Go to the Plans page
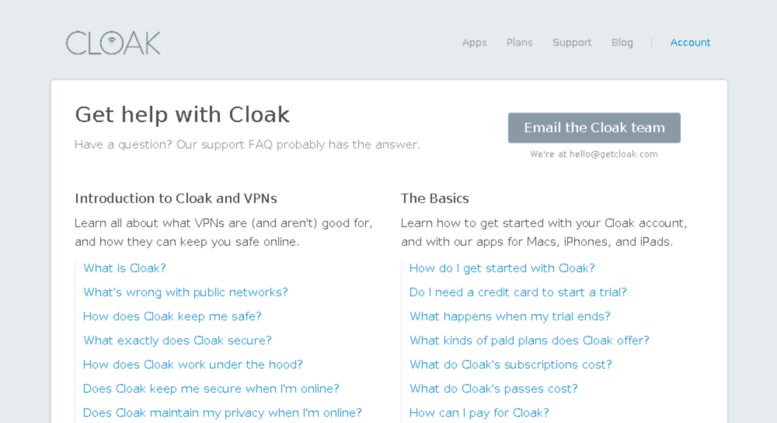This screenshot has width=777, height=423. (519, 43)
